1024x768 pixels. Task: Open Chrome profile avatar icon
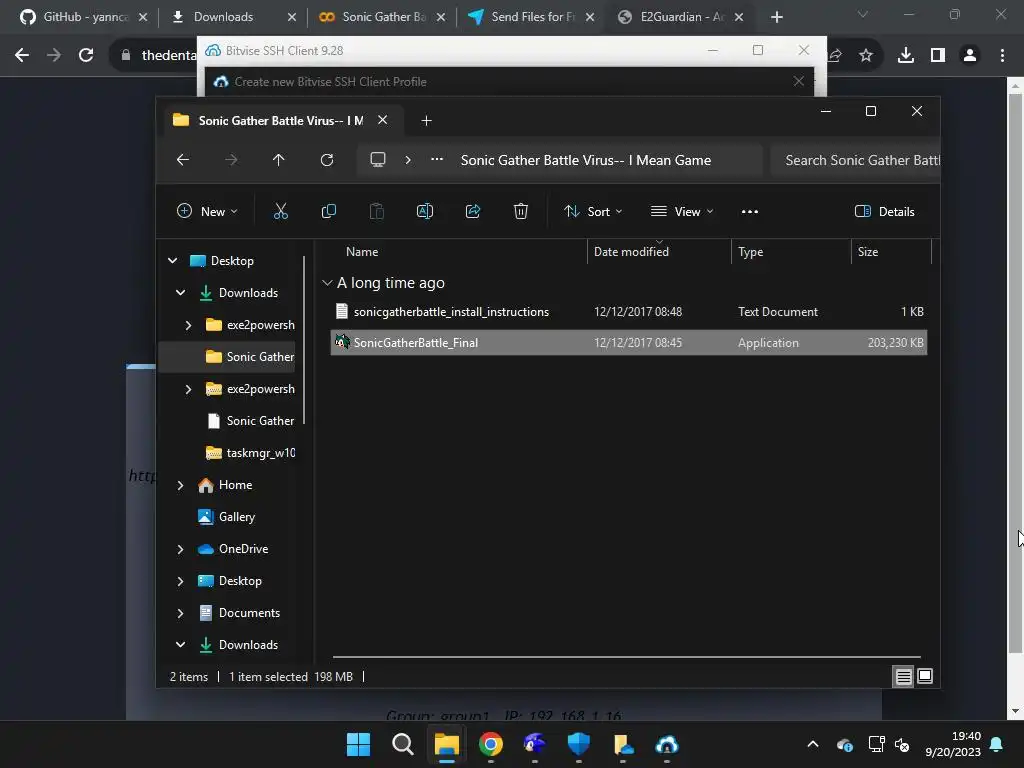(970, 56)
